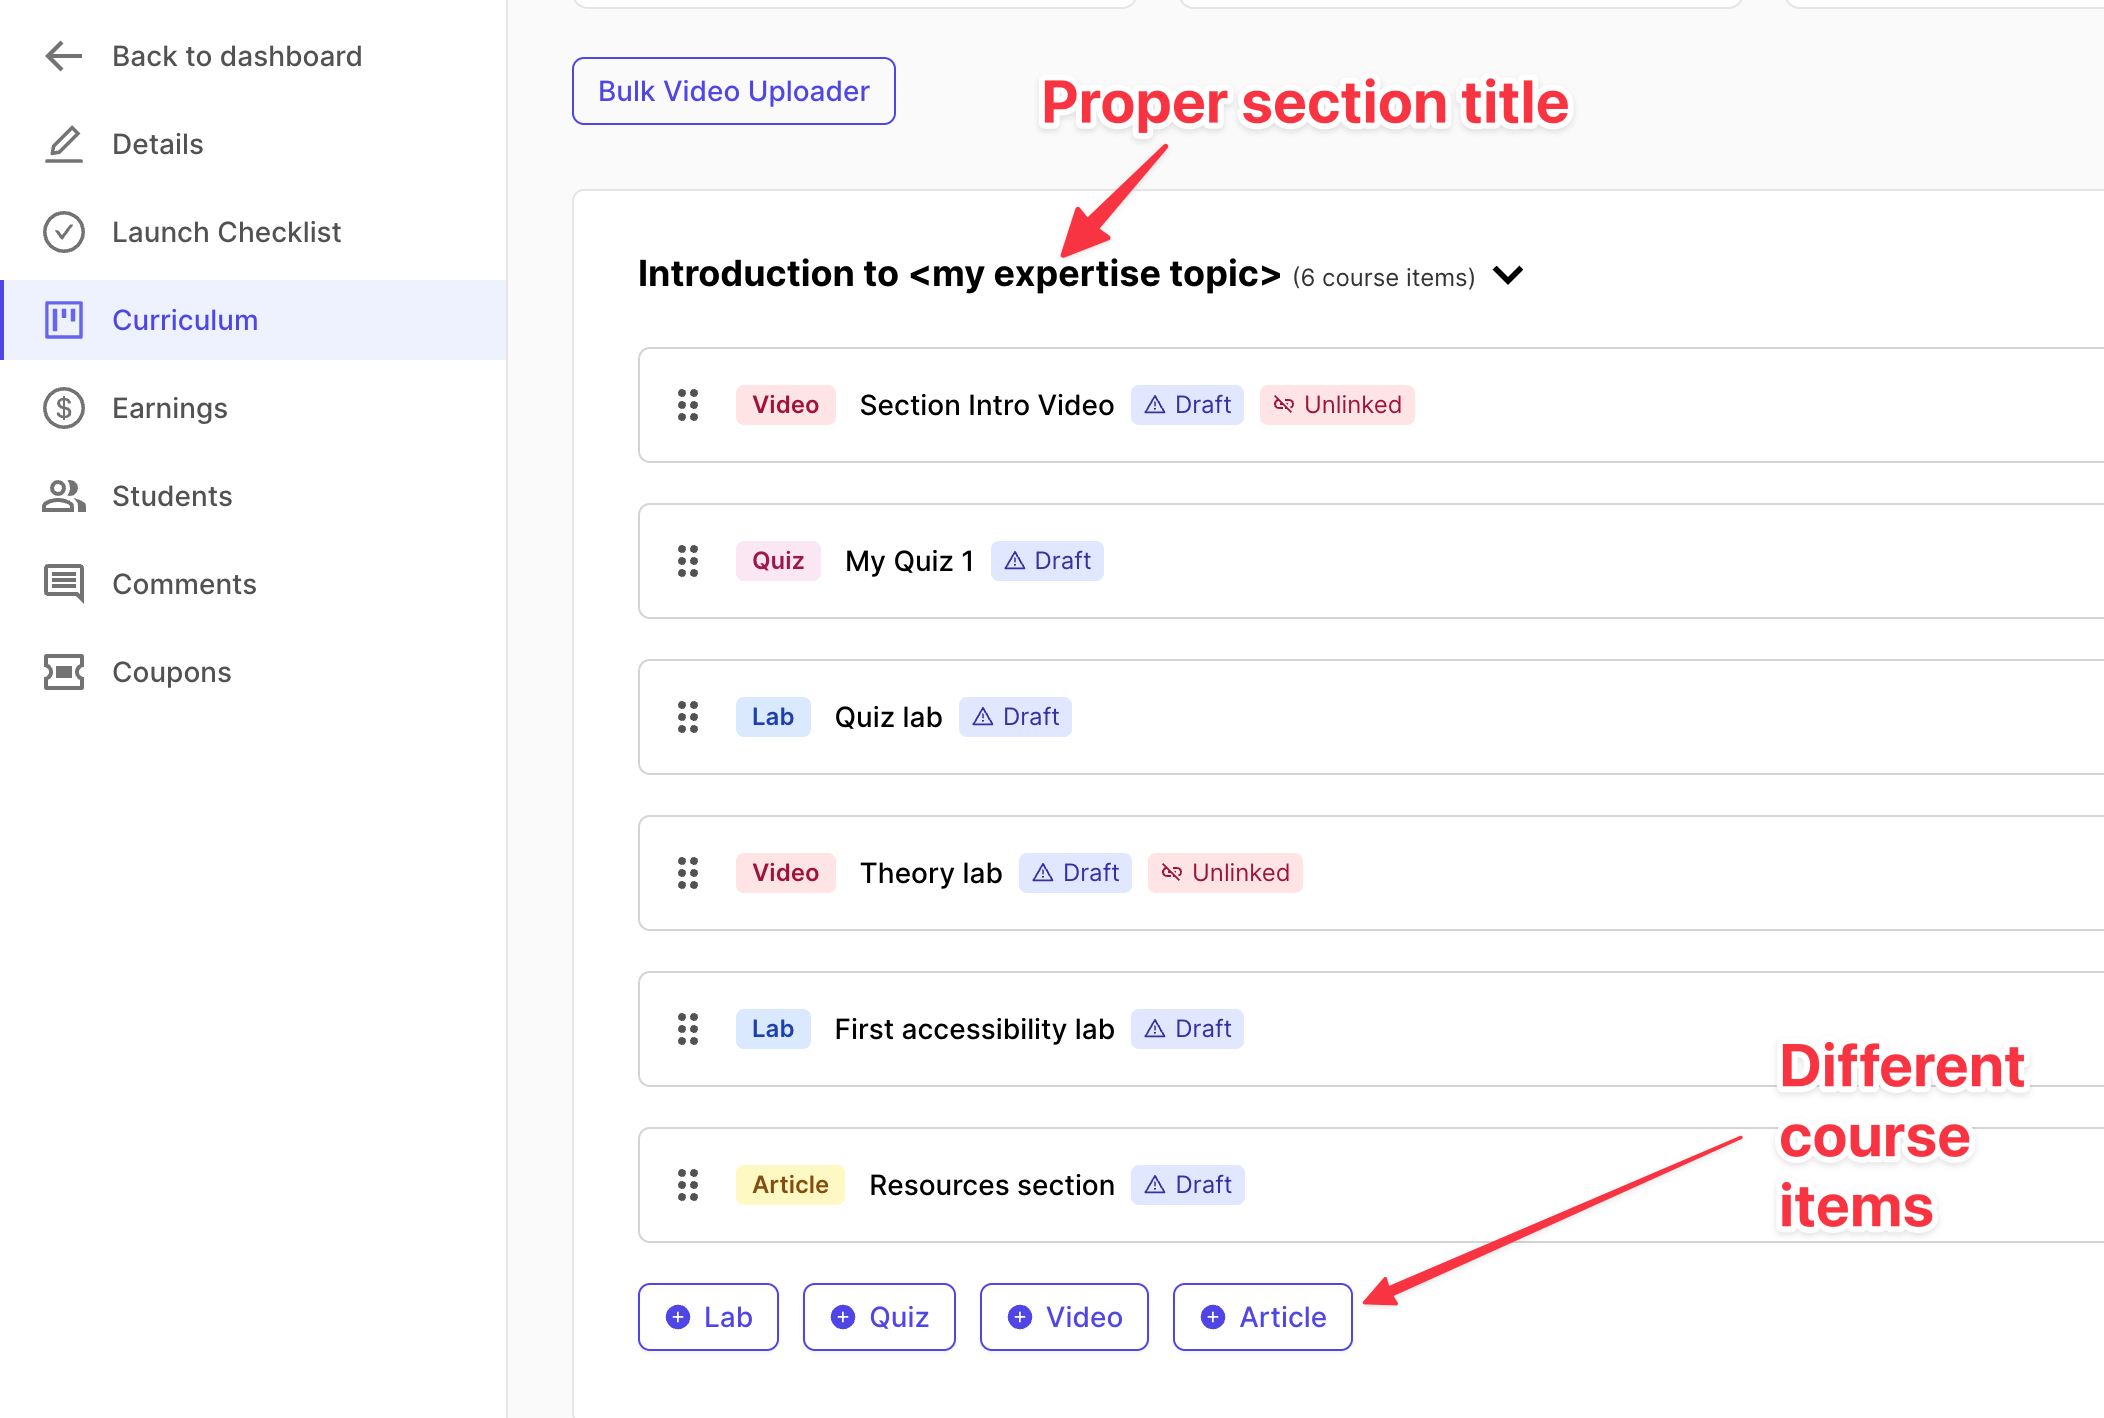Click the Unlinked badge on Theory lab

(x=1225, y=873)
